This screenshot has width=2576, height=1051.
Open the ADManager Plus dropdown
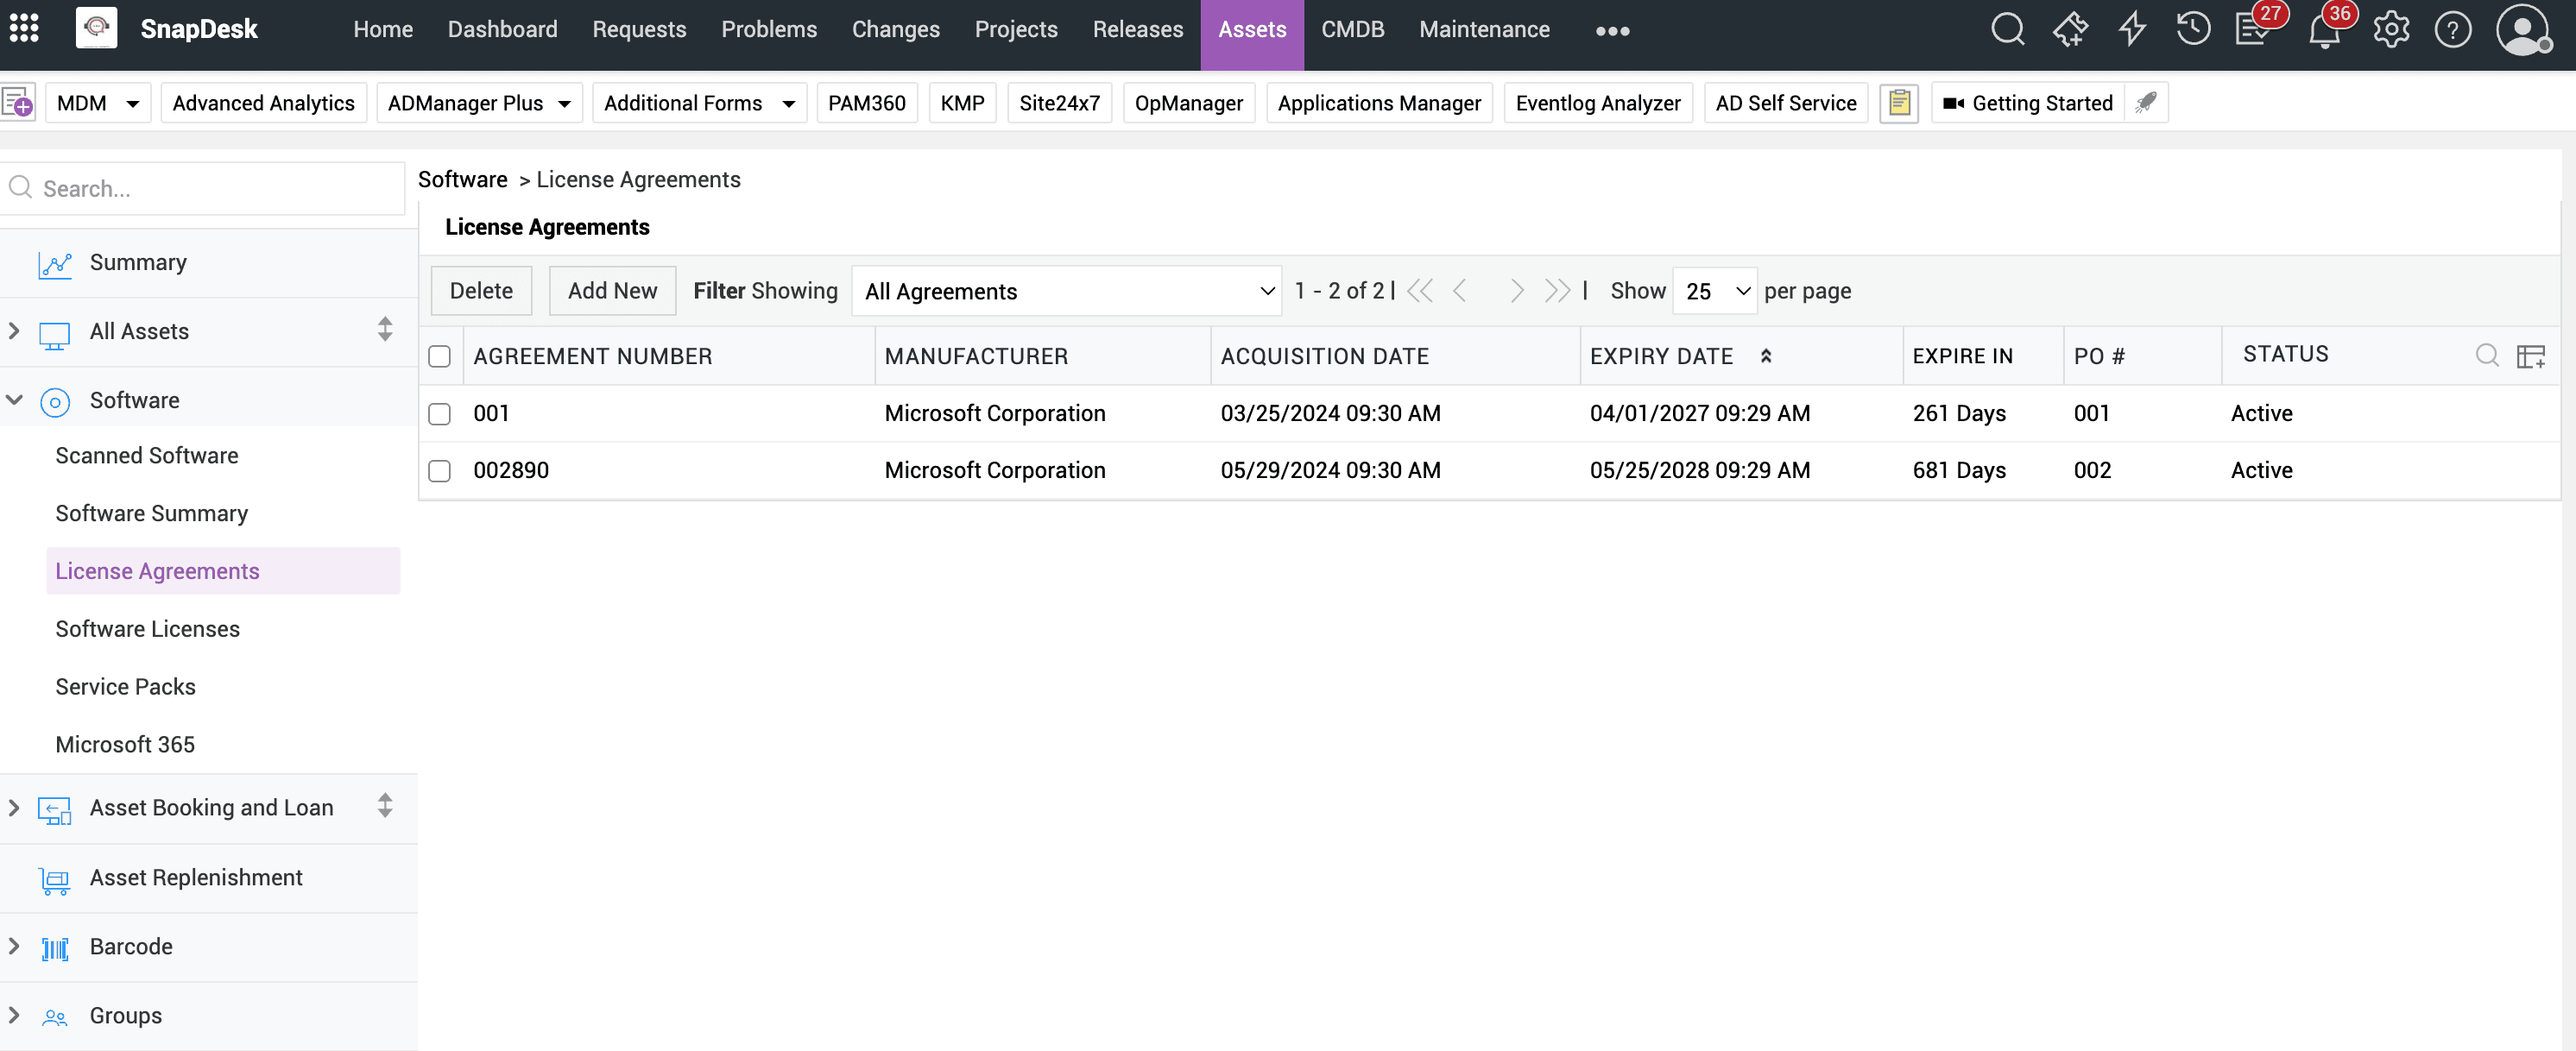[479, 103]
